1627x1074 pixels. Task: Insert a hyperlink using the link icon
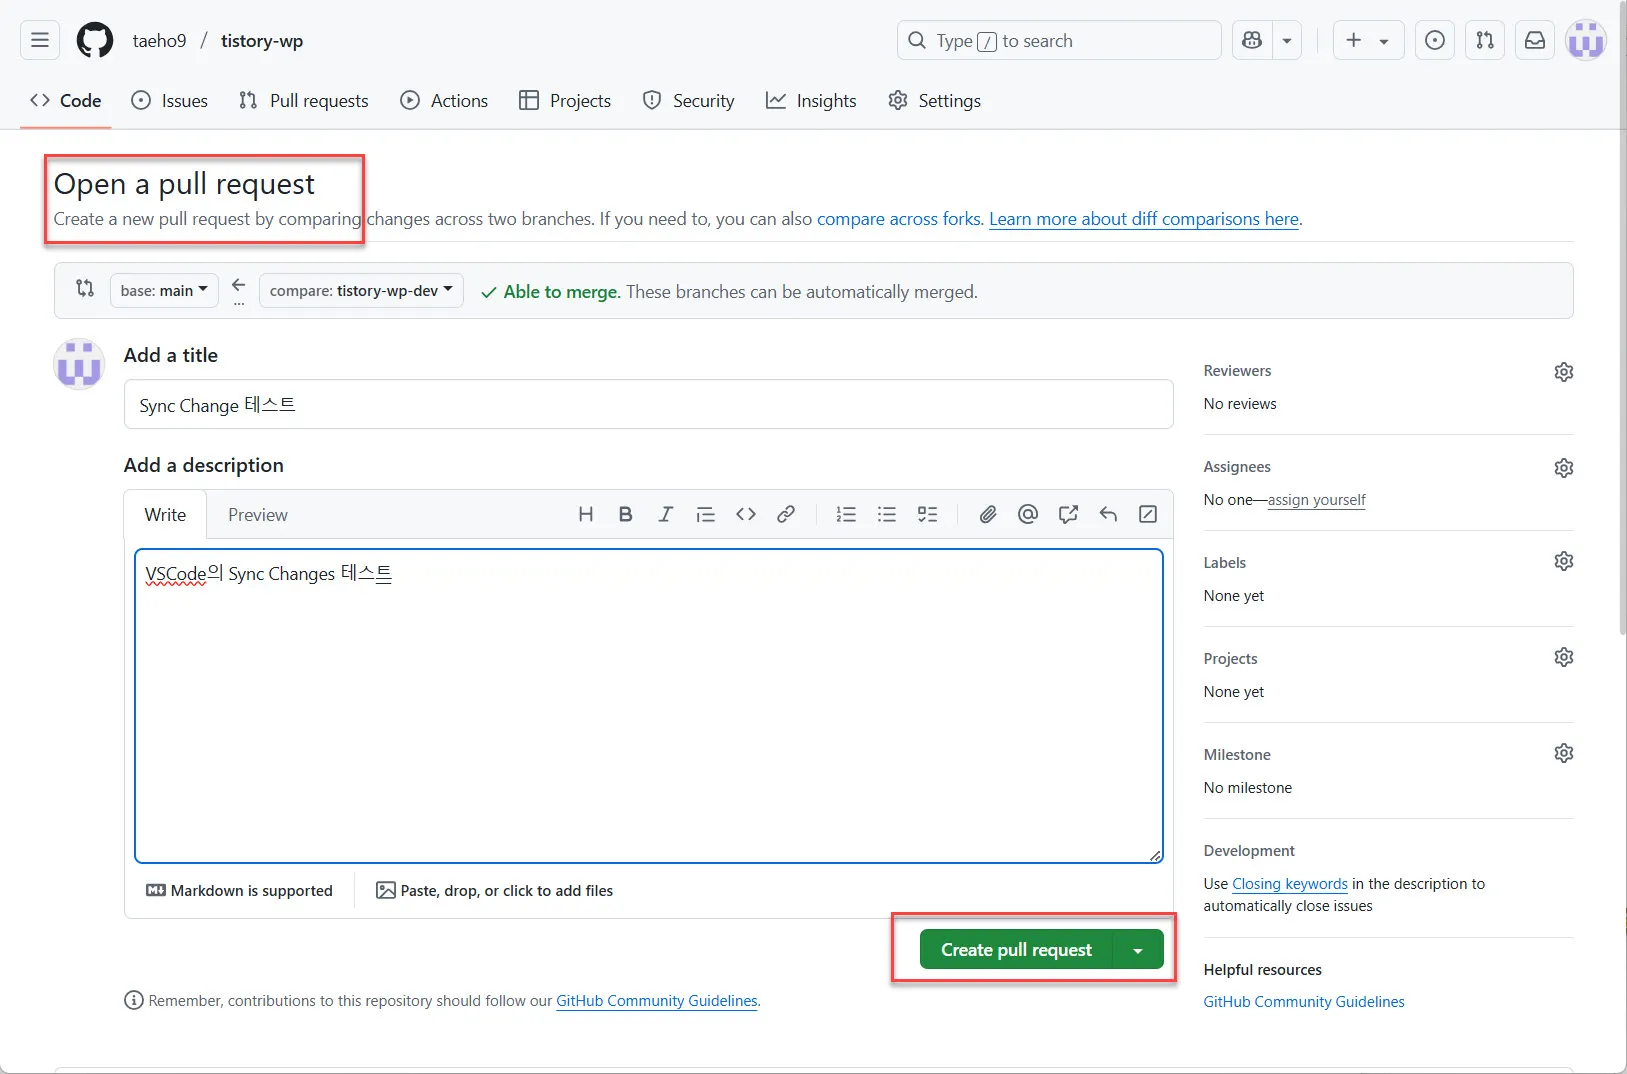point(786,514)
